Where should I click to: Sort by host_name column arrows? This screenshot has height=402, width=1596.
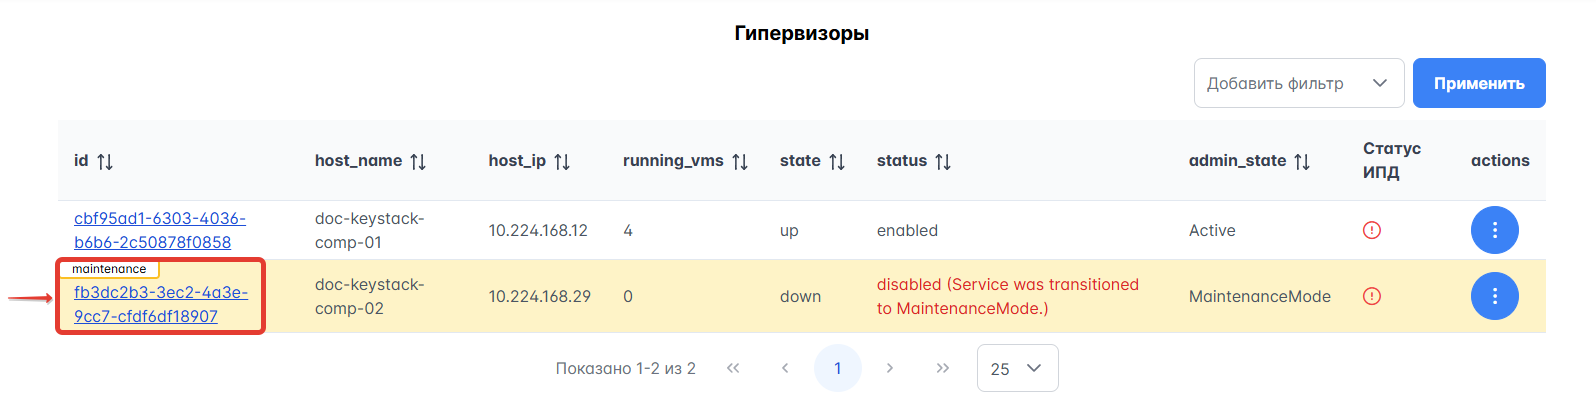(x=418, y=161)
